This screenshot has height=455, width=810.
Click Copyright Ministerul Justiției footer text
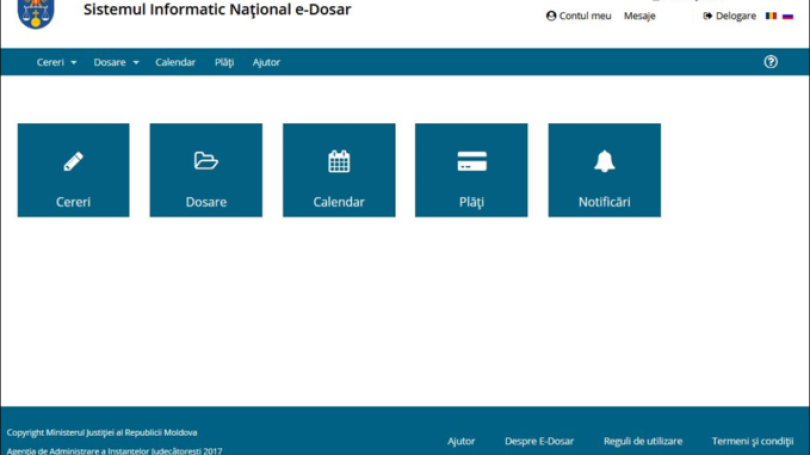click(x=102, y=432)
